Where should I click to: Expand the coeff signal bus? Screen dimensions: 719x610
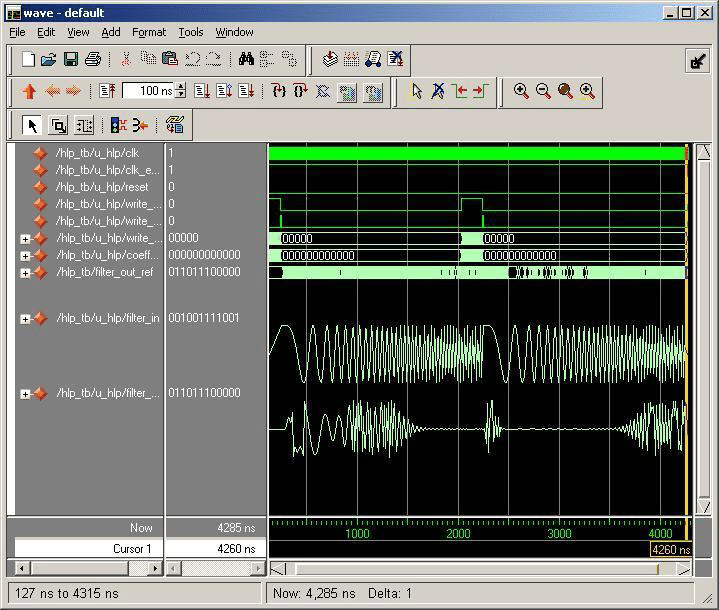point(25,255)
